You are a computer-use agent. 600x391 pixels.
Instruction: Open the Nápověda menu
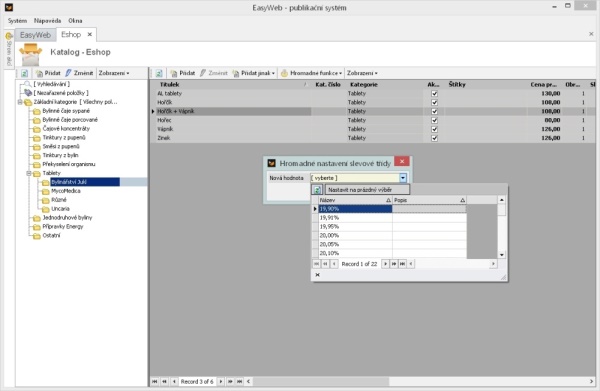(47, 21)
